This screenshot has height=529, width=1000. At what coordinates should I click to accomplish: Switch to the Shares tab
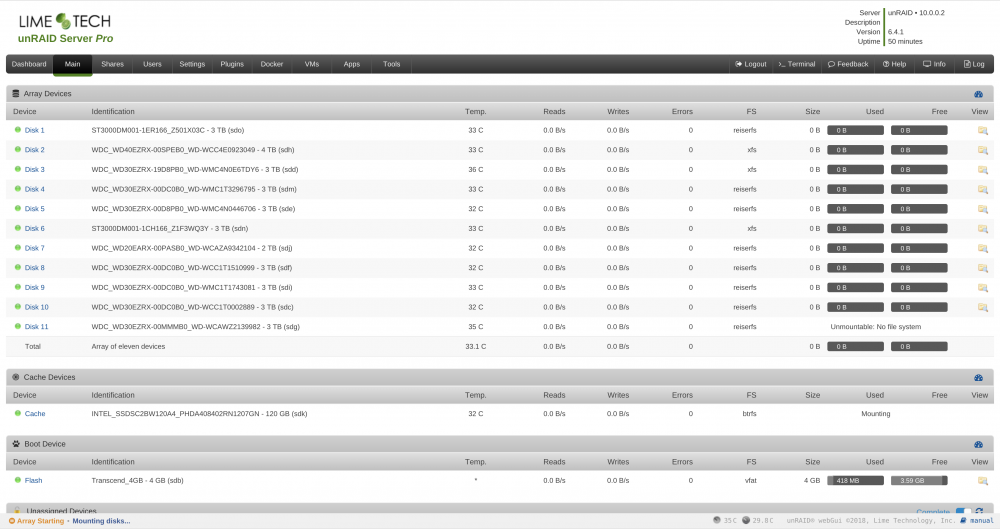112,64
